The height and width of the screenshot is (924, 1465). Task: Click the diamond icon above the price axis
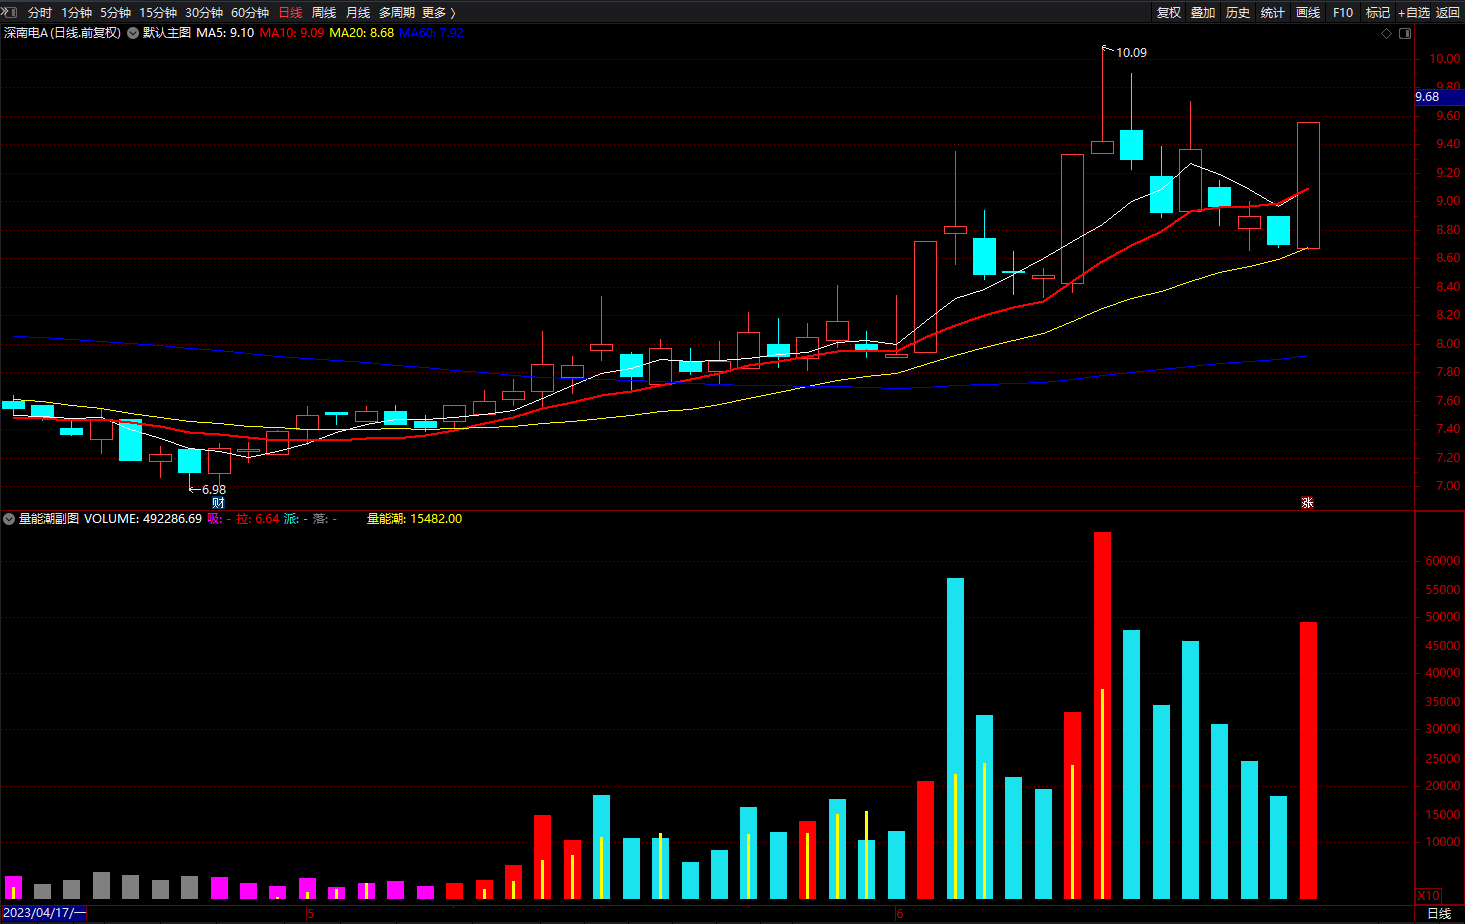pyautogui.click(x=1386, y=33)
